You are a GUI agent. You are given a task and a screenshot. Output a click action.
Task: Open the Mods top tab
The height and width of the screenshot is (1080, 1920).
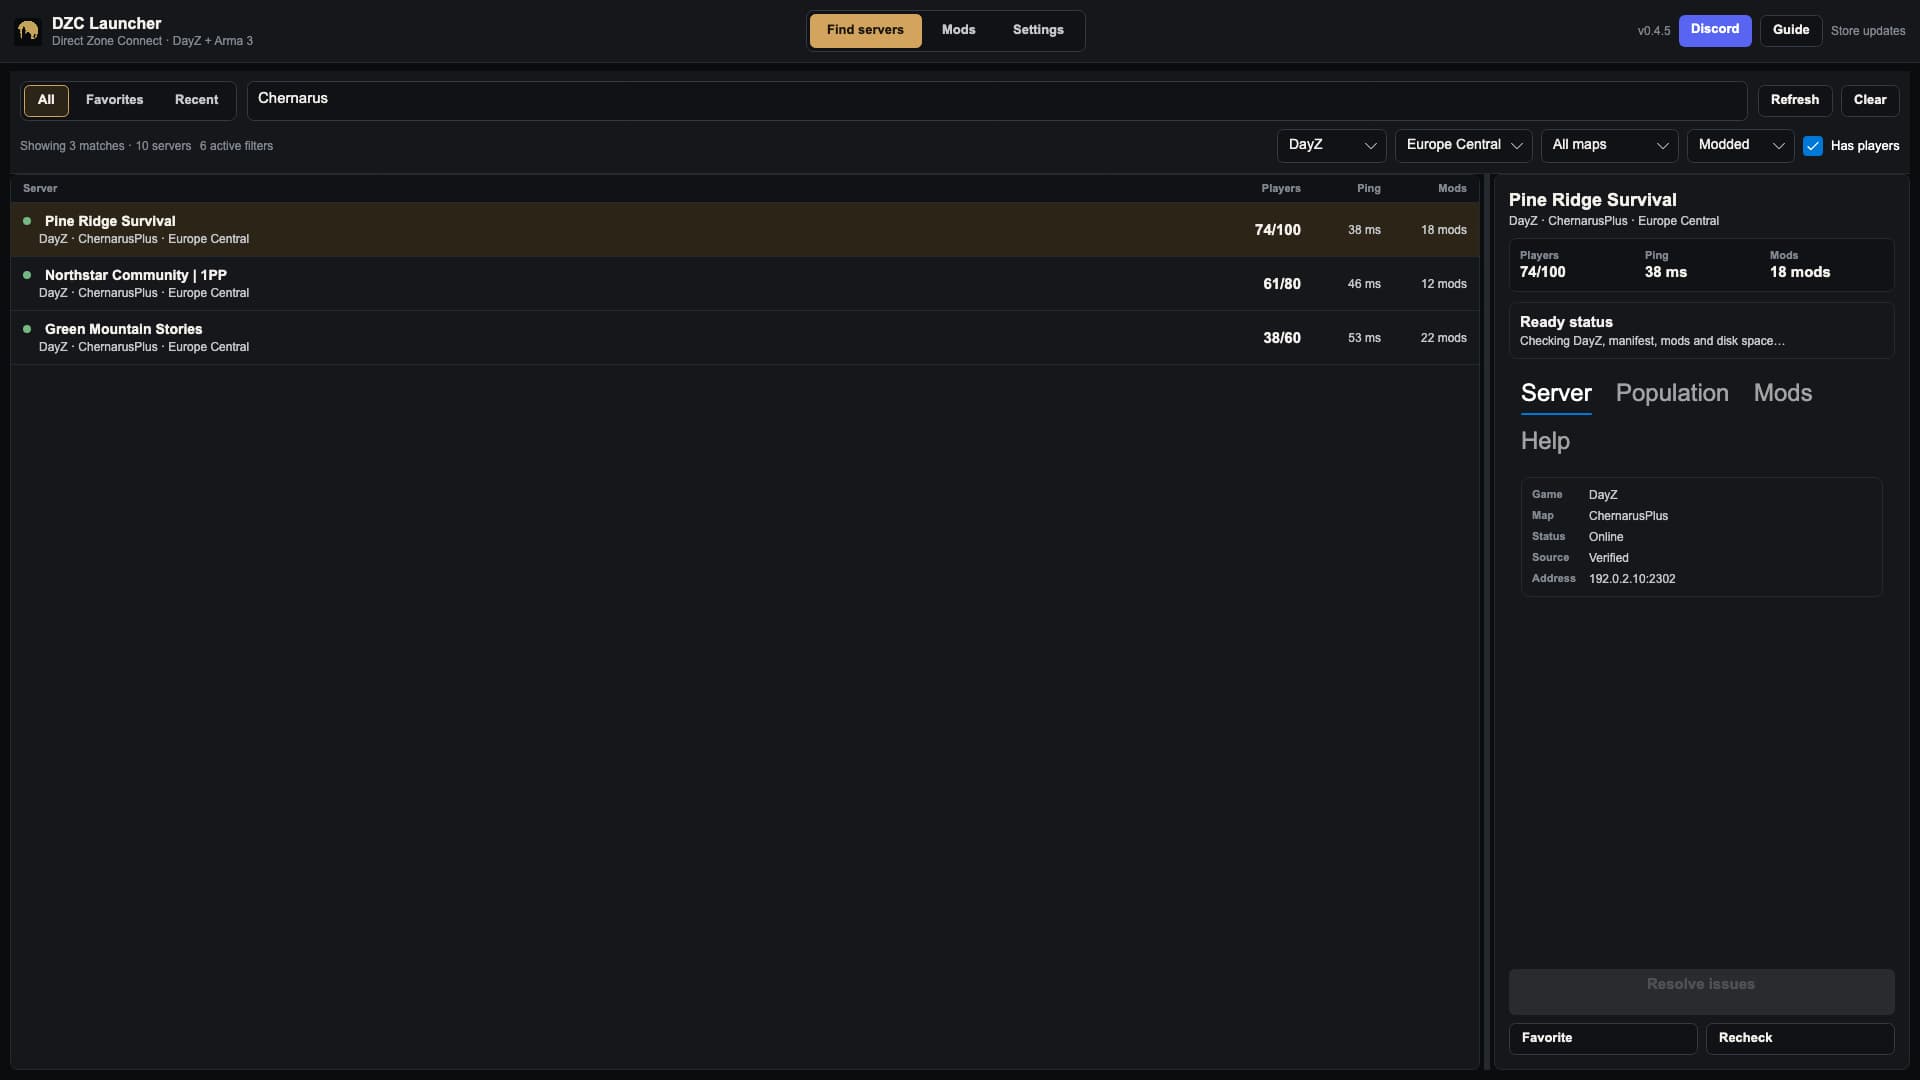(958, 30)
